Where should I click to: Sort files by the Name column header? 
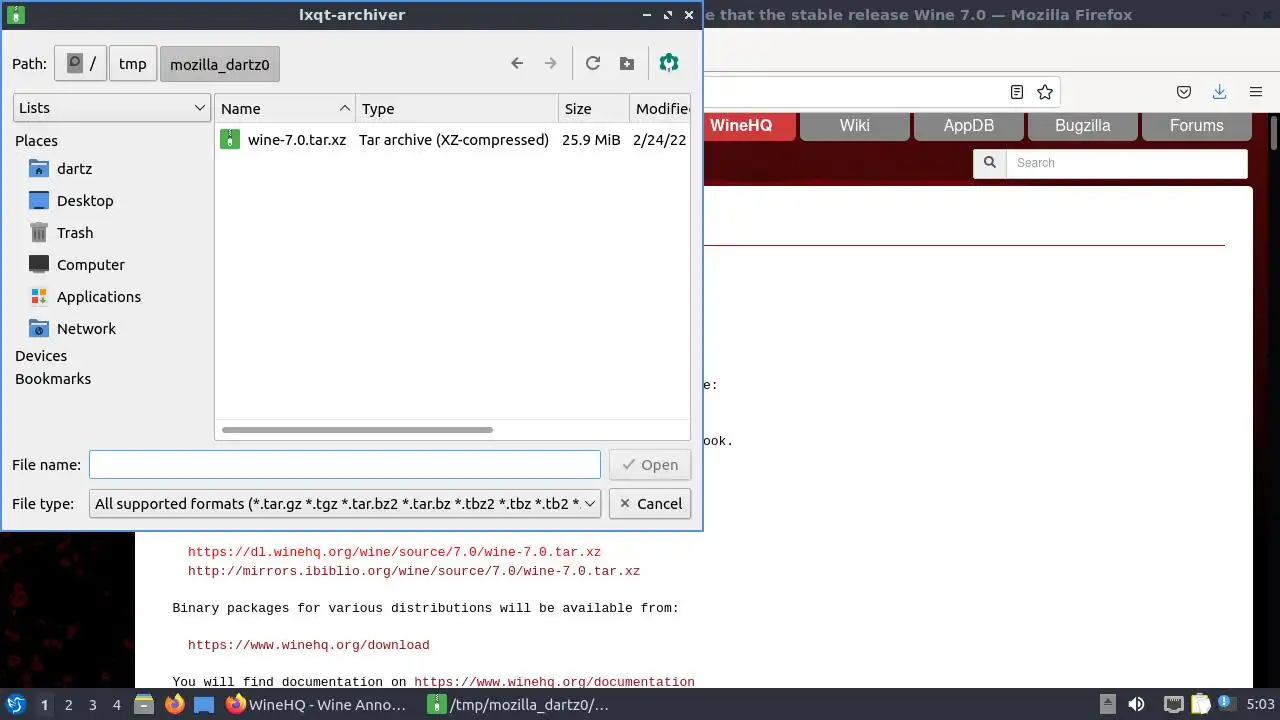(x=285, y=108)
